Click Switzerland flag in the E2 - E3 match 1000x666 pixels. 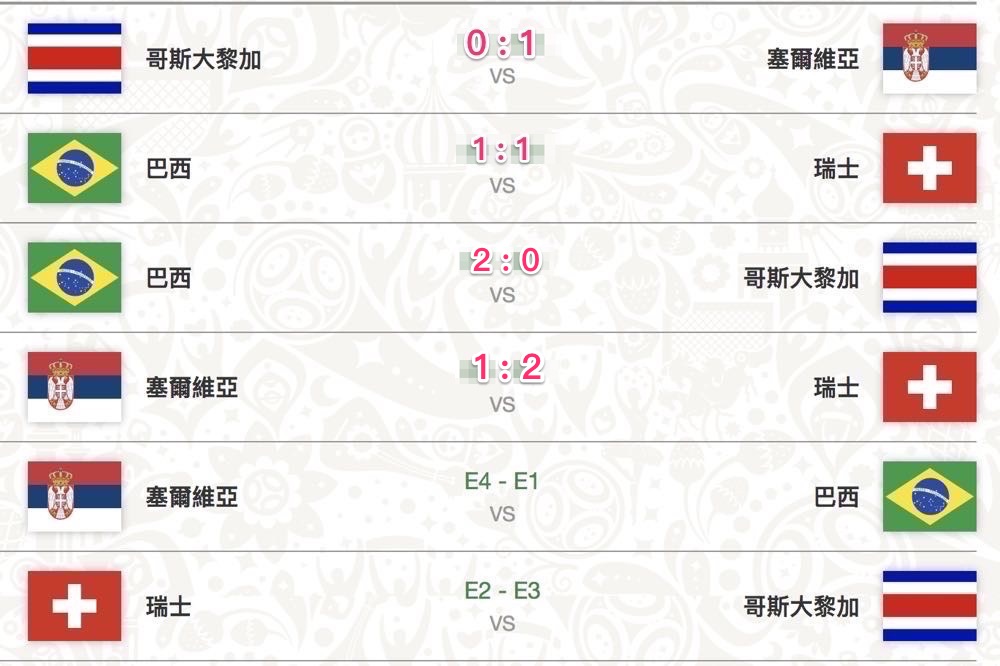tap(75, 606)
